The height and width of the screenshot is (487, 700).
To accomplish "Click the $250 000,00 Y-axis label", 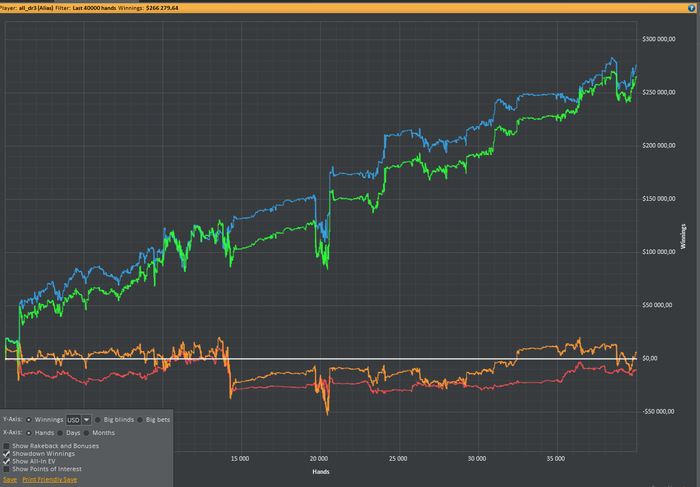I will tap(658, 92).
